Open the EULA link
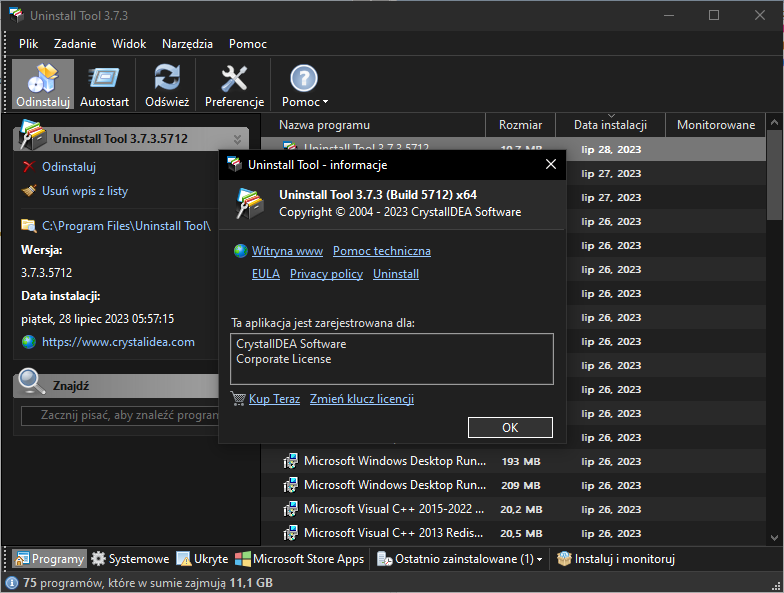 [x=266, y=274]
